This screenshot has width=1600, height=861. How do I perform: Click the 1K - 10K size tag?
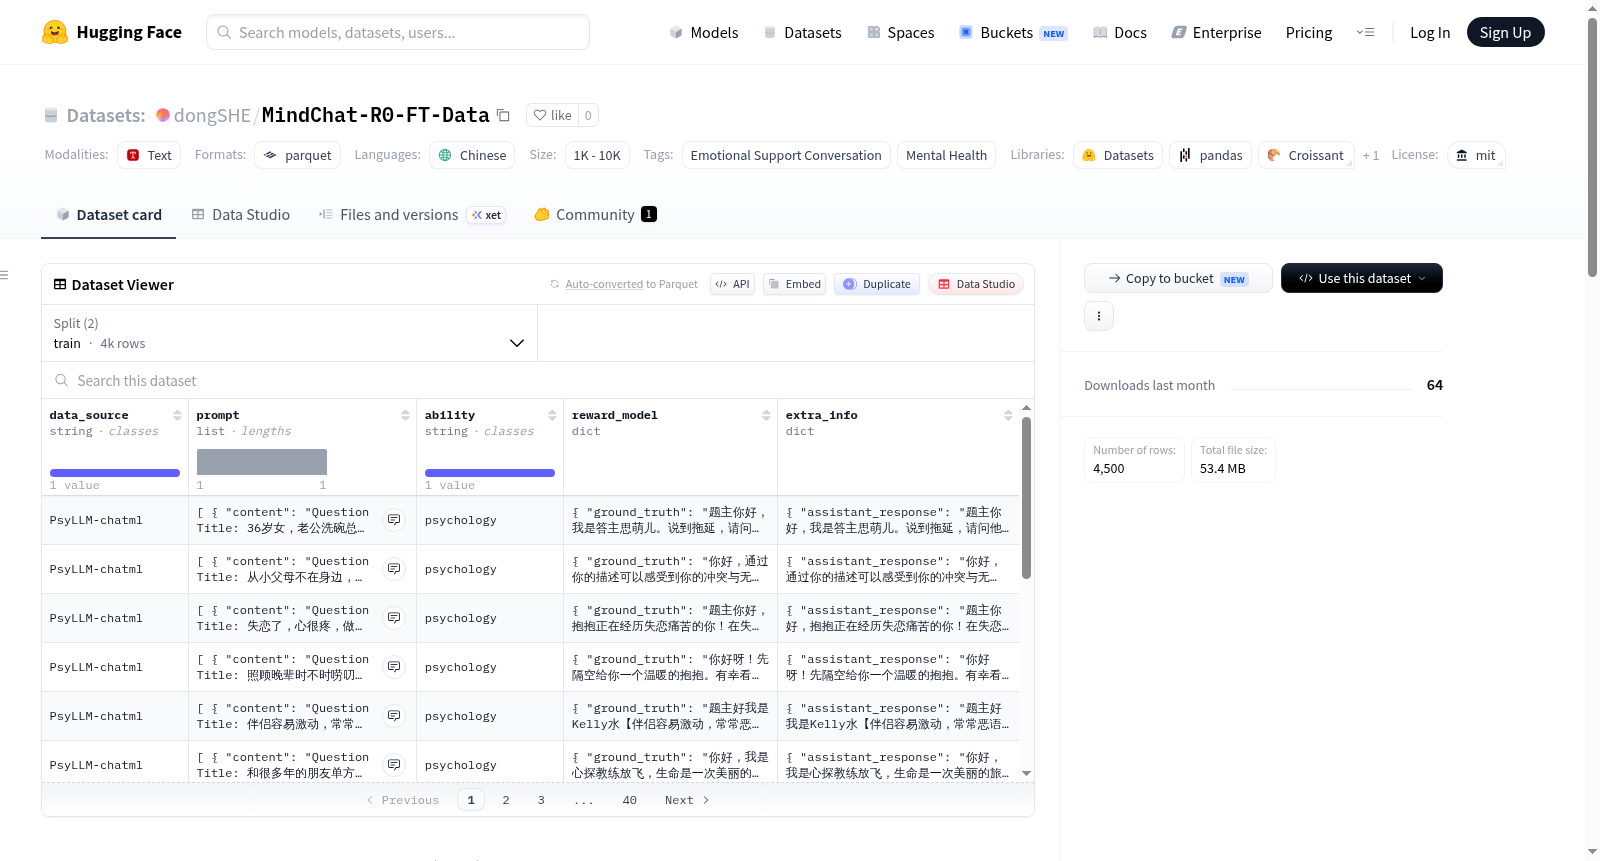(x=597, y=155)
